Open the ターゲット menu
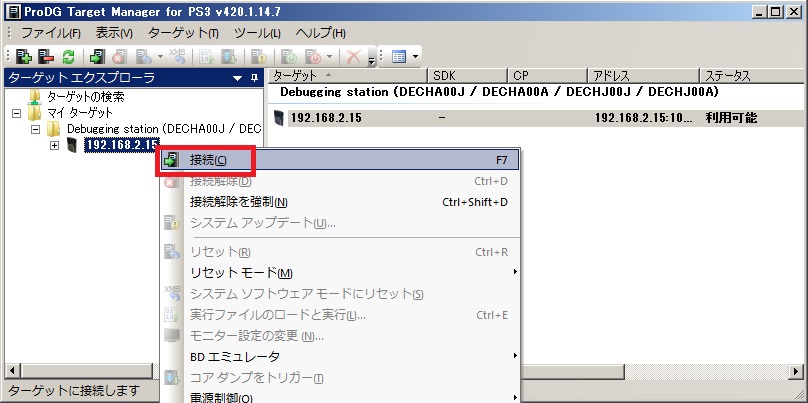 [183, 33]
